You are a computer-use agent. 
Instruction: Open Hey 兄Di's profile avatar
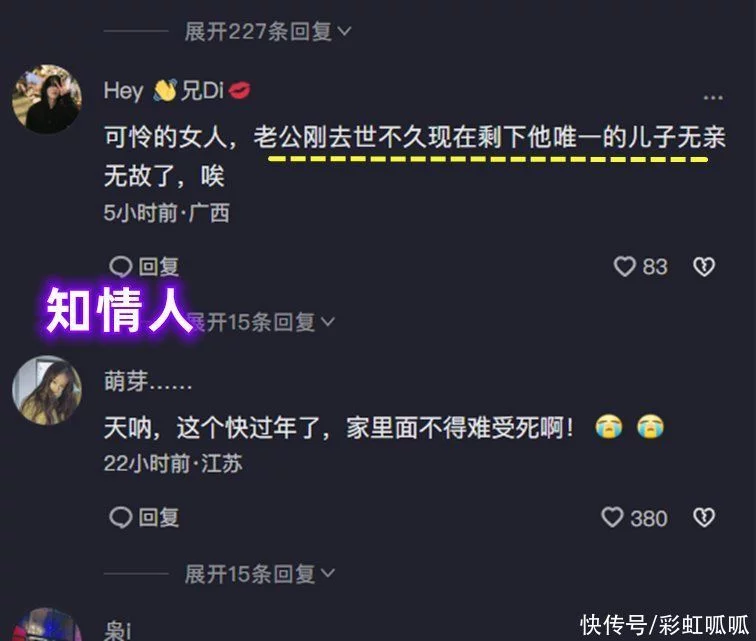click(47, 99)
